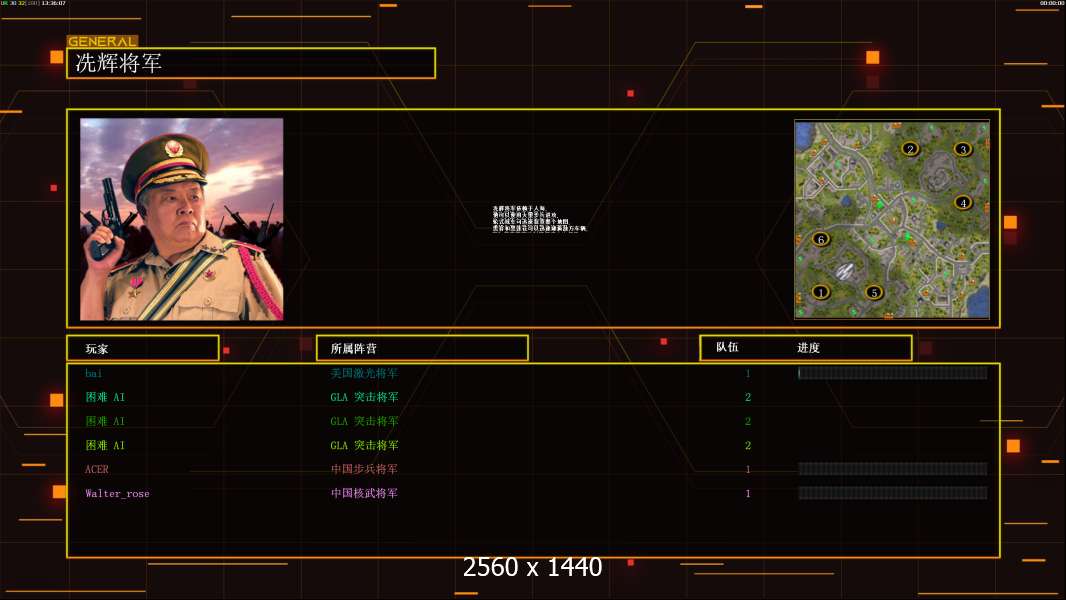Screen dimensions: 1066x600
Task: Click start position marker 3 on minimap
Action: pyautogui.click(x=963, y=149)
